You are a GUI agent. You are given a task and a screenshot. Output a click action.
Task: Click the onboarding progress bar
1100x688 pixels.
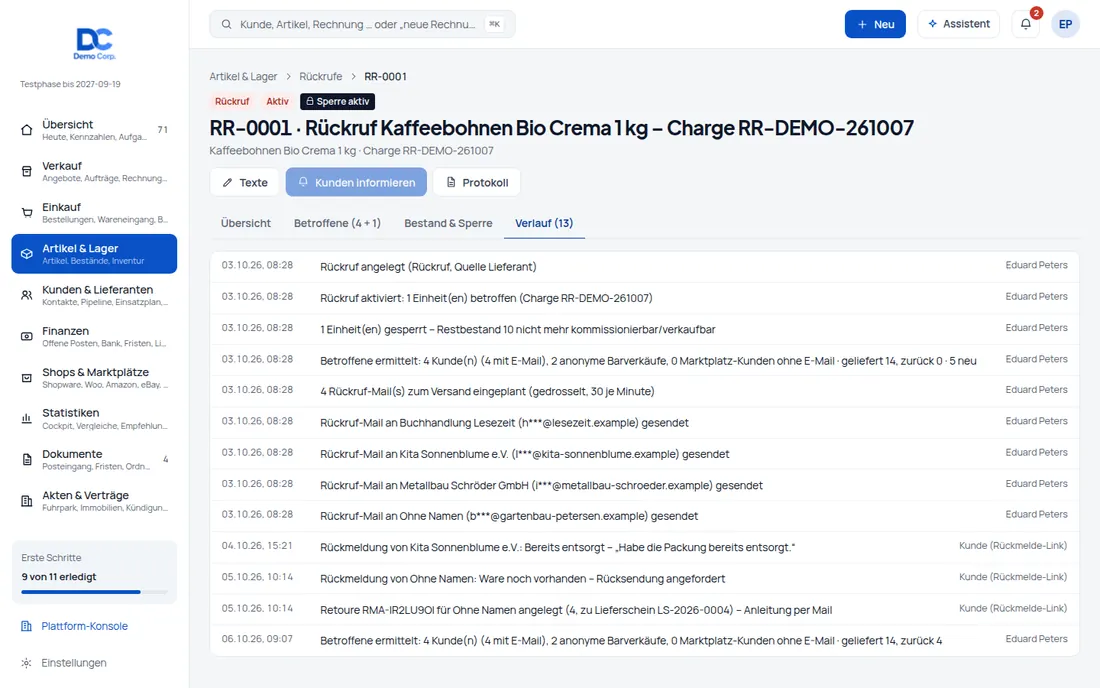tap(94, 592)
